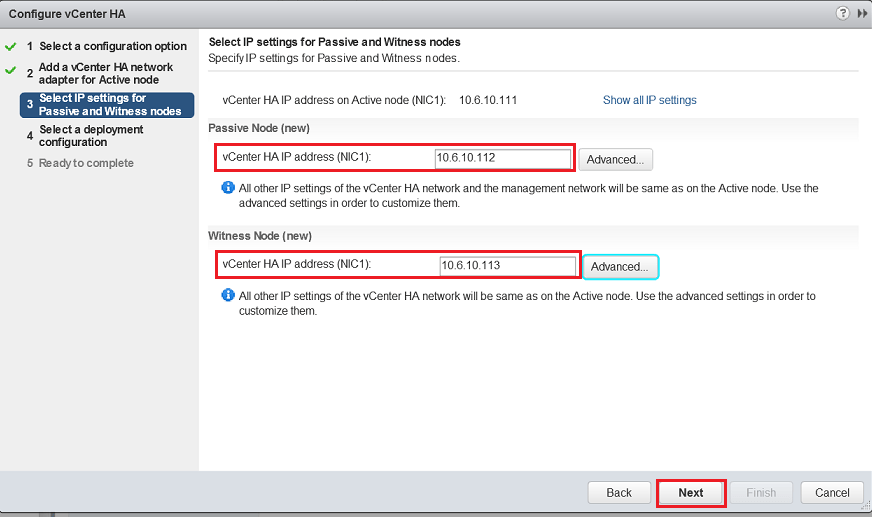872x517 pixels.
Task: Click the info icon under Passive Node
Action: pyautogui.click(x=227, y=188)
